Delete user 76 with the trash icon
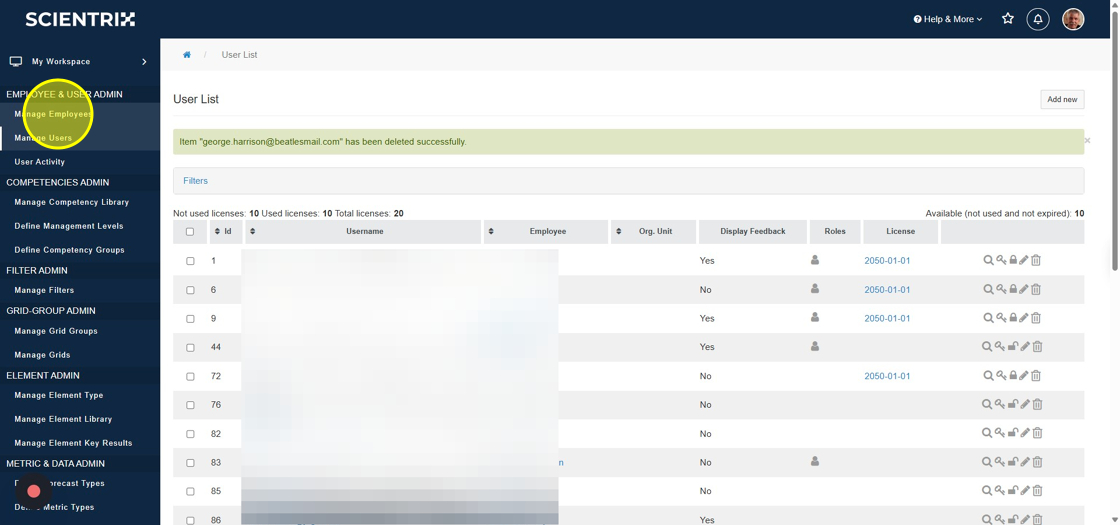Image resolution: width=1120 pixels, height=525 pixels. point(1037,405)
